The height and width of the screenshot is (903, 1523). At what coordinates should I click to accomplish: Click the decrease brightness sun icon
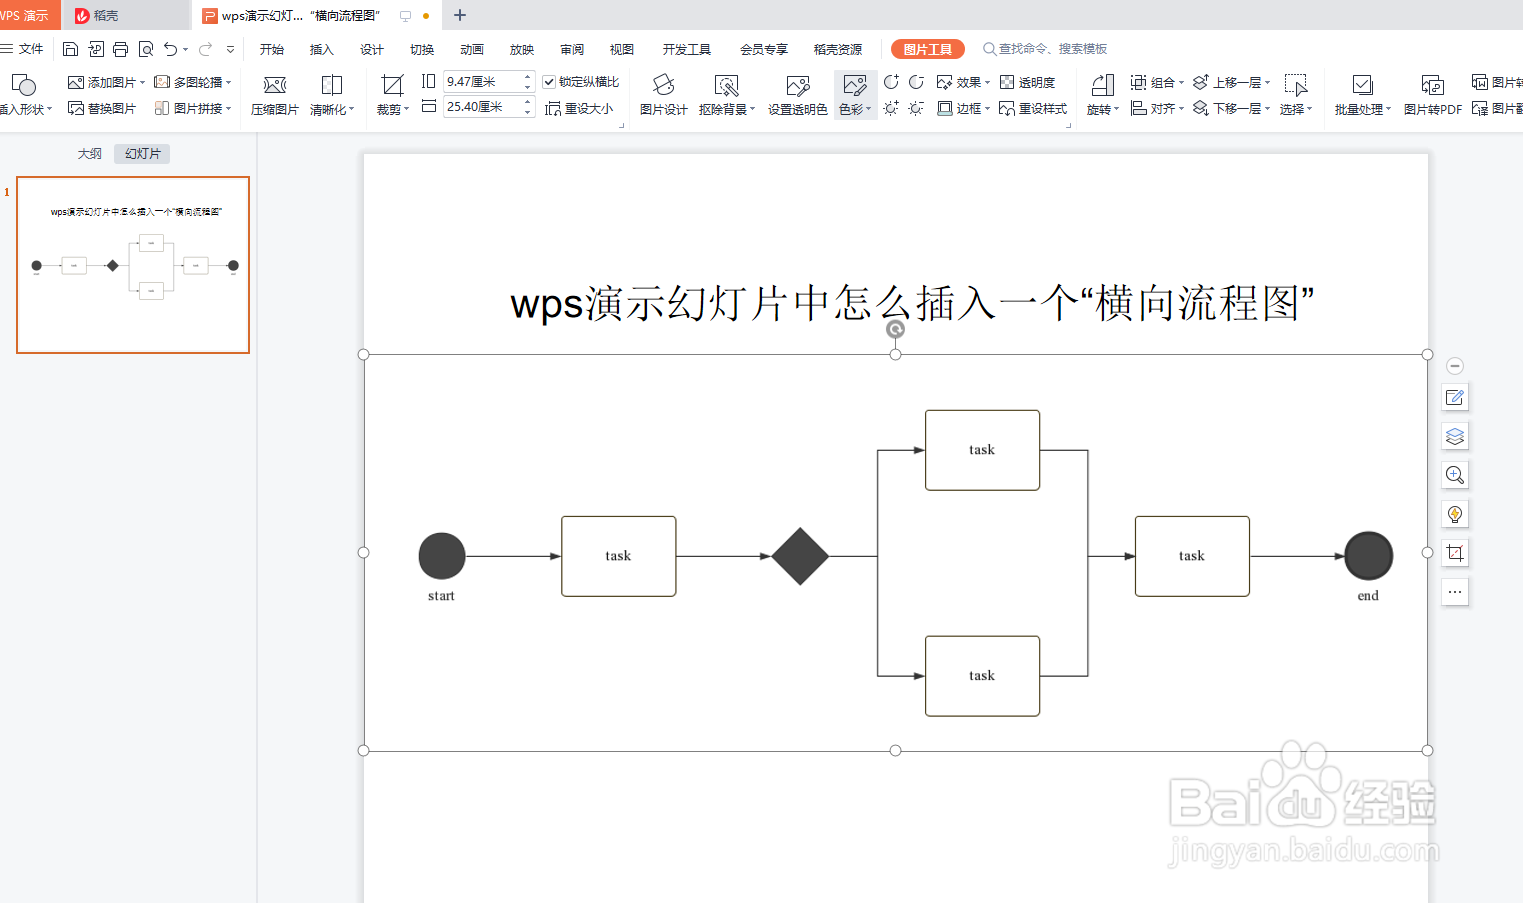point(916,108)
